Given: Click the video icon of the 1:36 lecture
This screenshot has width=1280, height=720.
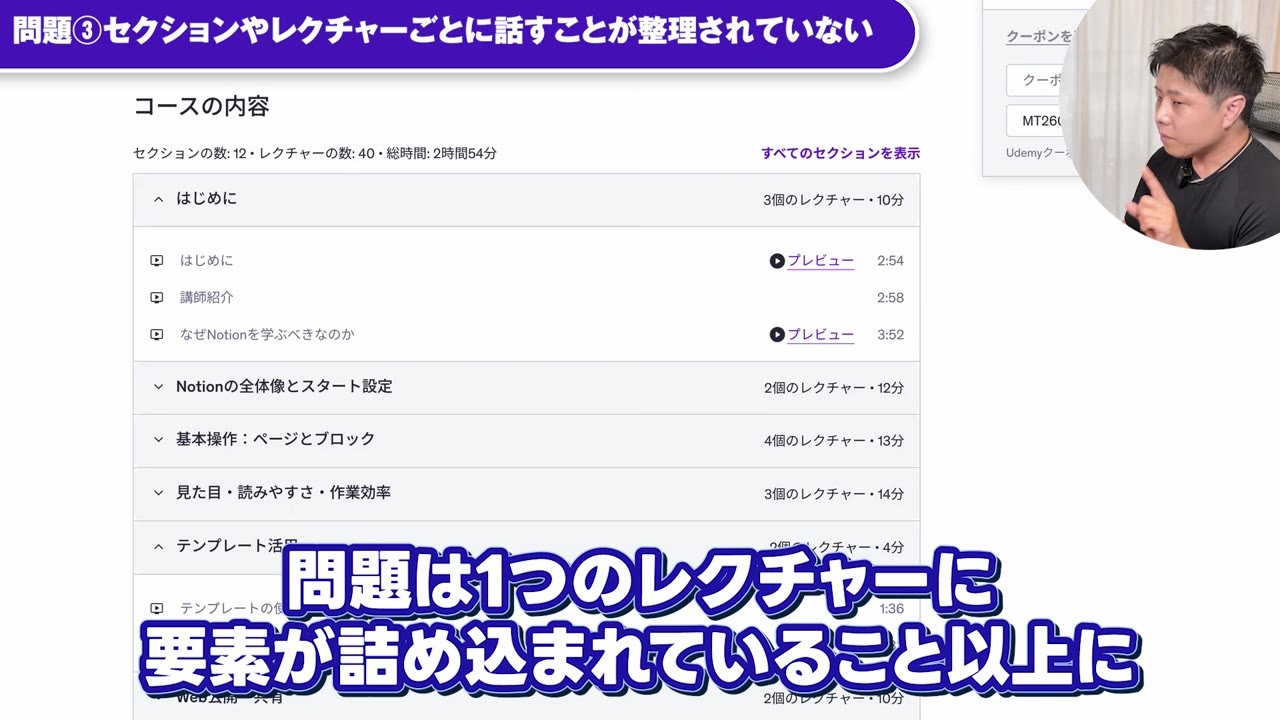Looking at the screenshot, I should click(157, 608).
